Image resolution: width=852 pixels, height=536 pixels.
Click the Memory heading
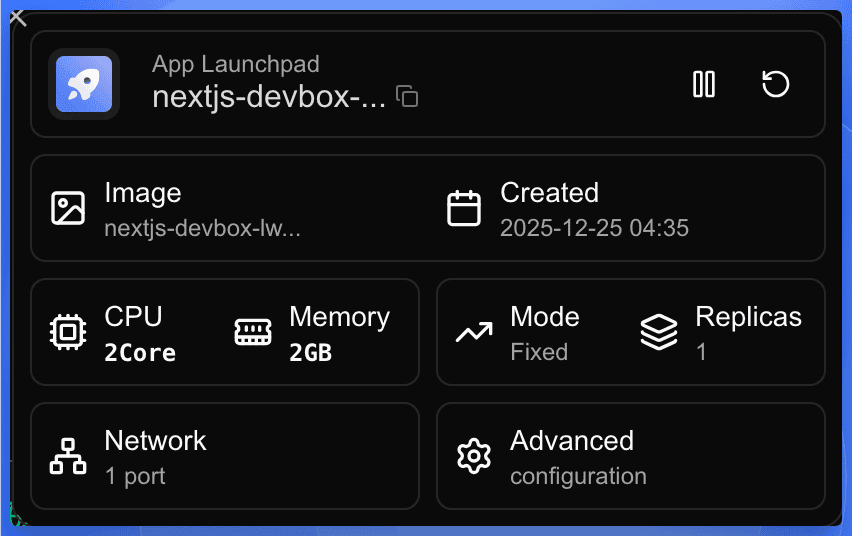[340, 317]
